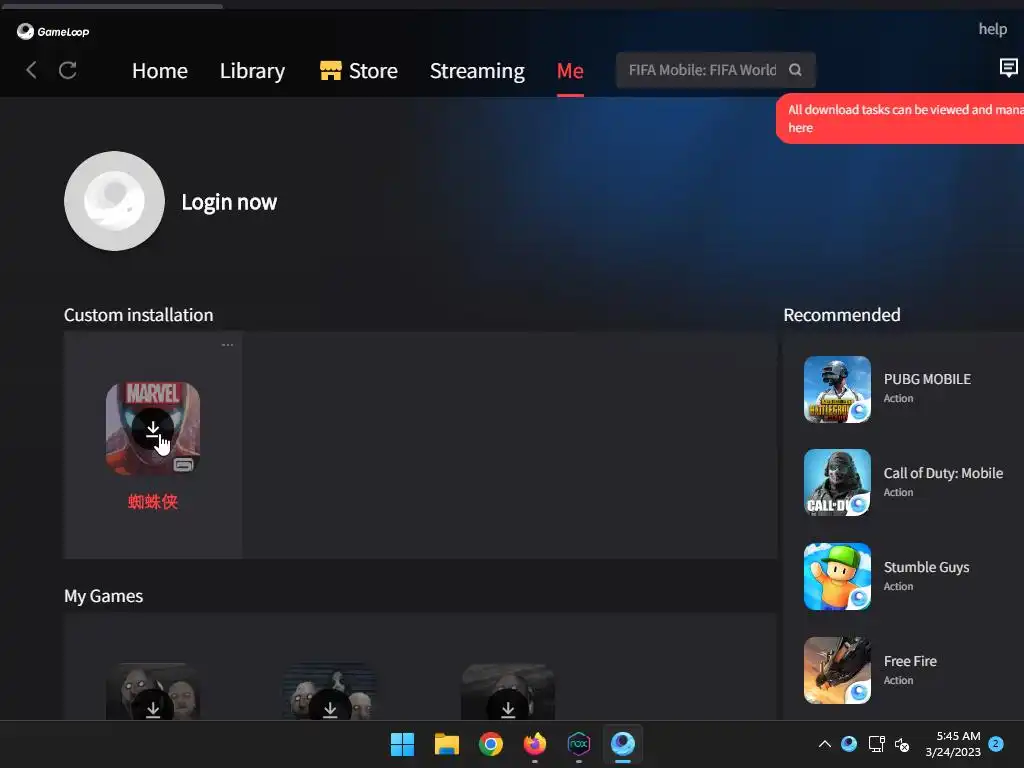This screenshot has width=1024, height=768.
Task: Click the muted volume tray icon
Action: 902,744
